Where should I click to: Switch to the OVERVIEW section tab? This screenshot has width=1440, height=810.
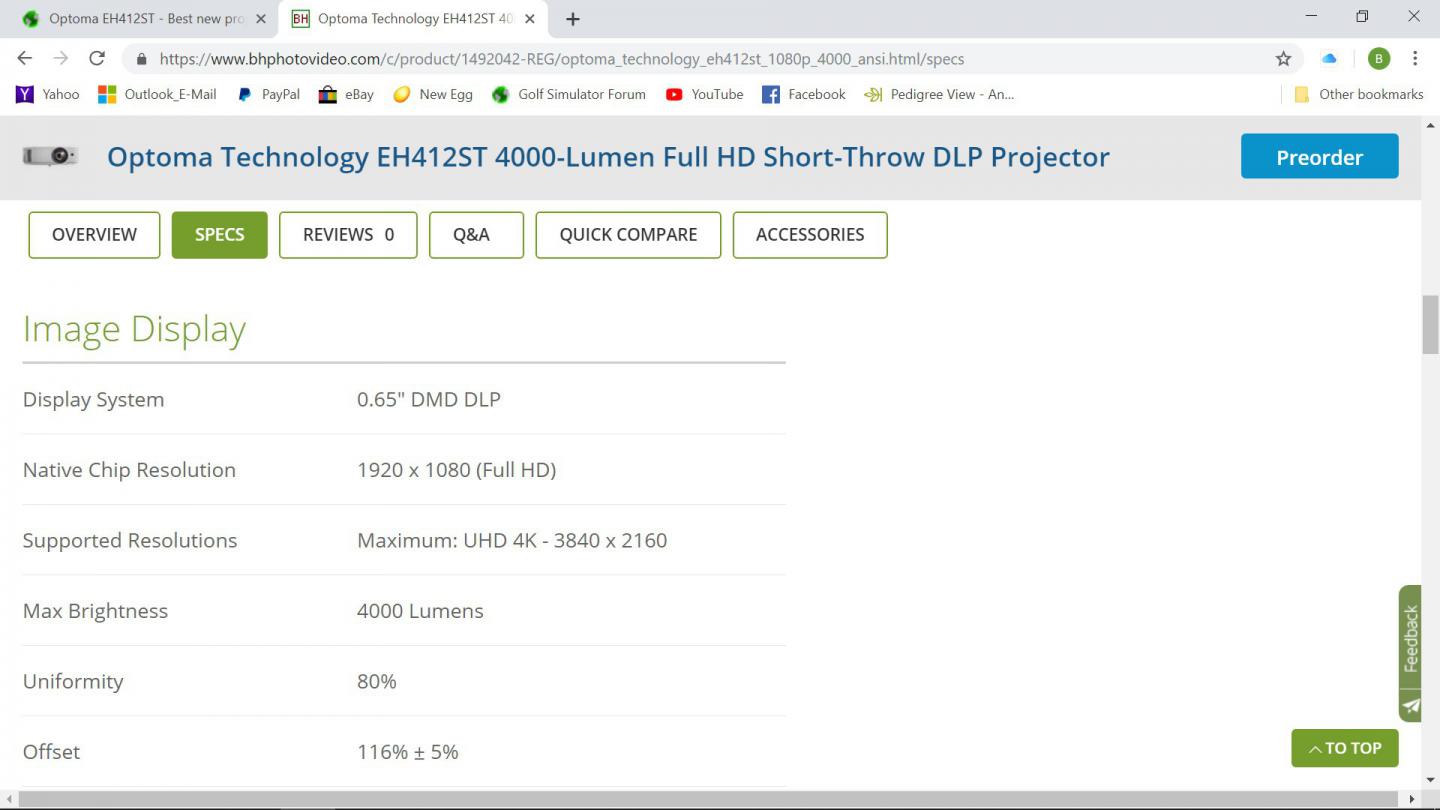coord(94,235)
